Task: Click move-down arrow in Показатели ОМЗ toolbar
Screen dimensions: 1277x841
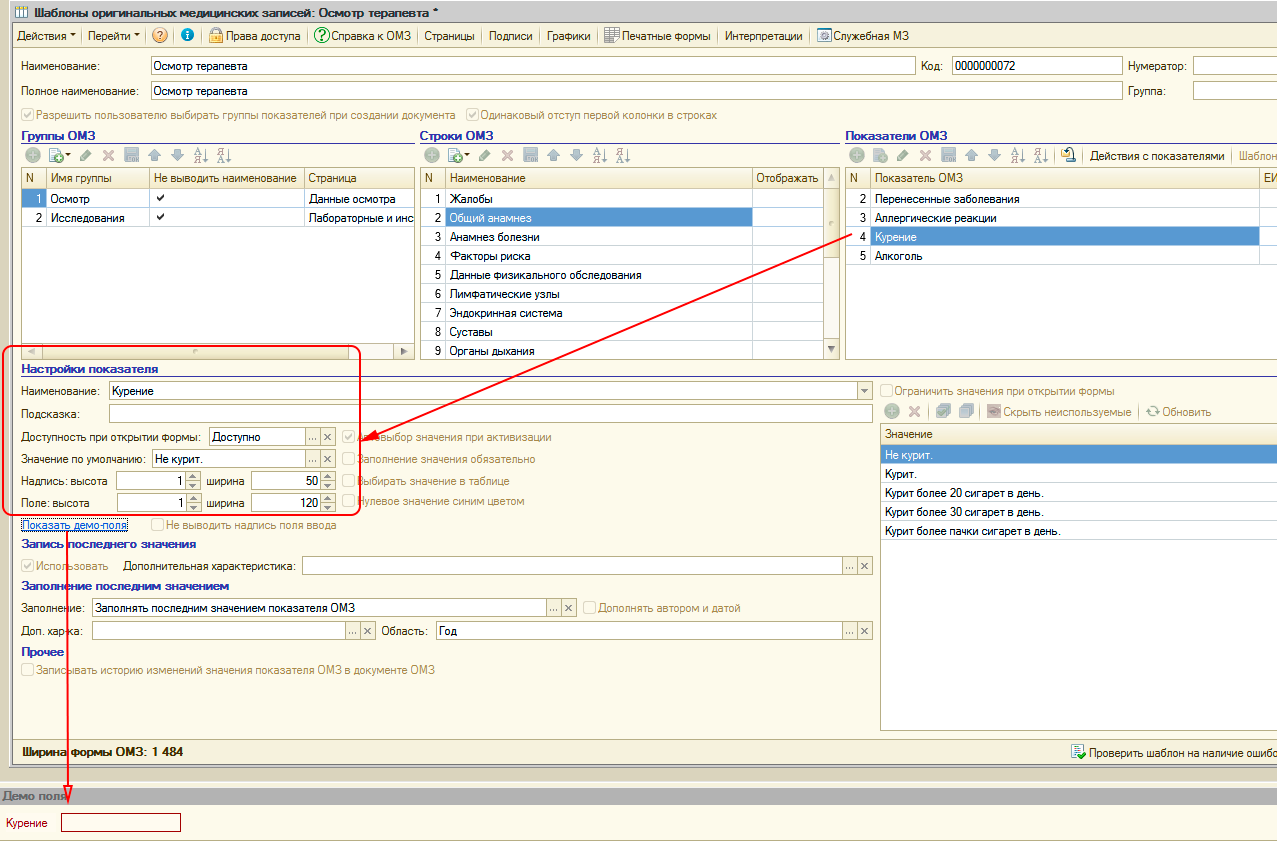Action: pyautogui.click(x=994, y=155)
